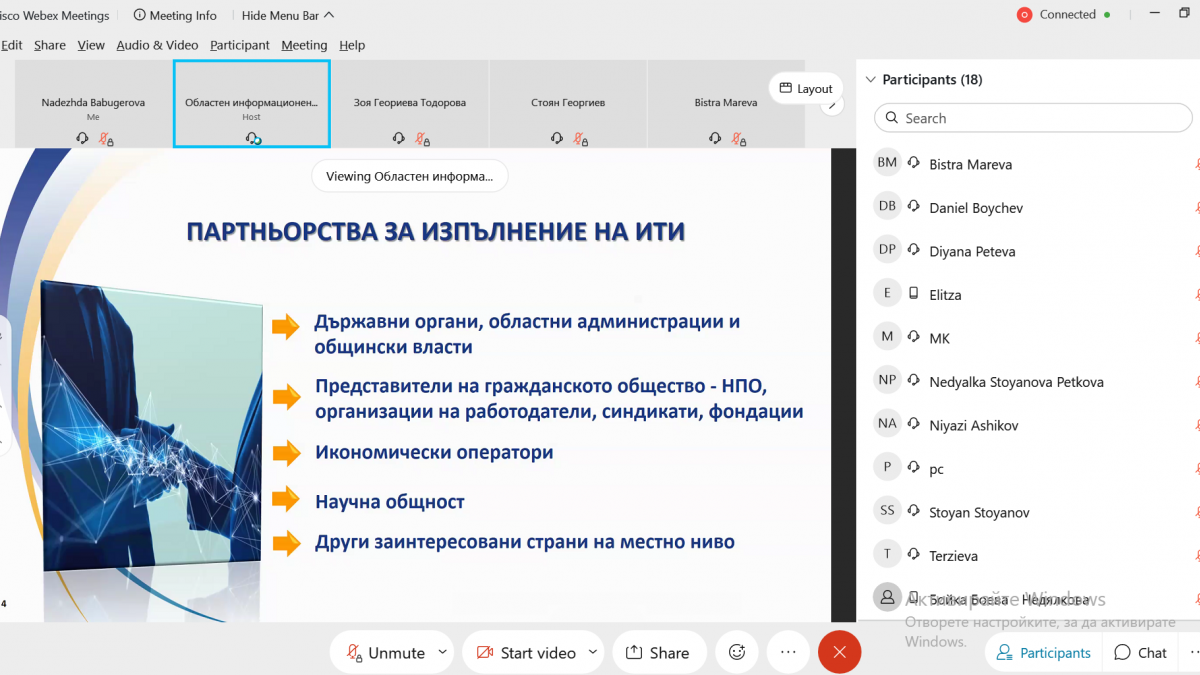The image size is (1200, 675).
Task: Open audio options arrow beside Unmute
Action: coord(443,652)
